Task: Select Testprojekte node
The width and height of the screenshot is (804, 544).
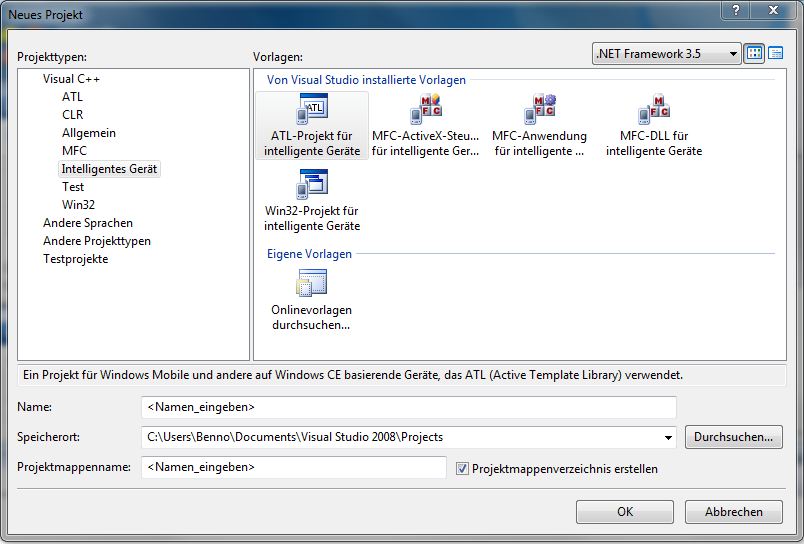Action: tap(75, 259)
